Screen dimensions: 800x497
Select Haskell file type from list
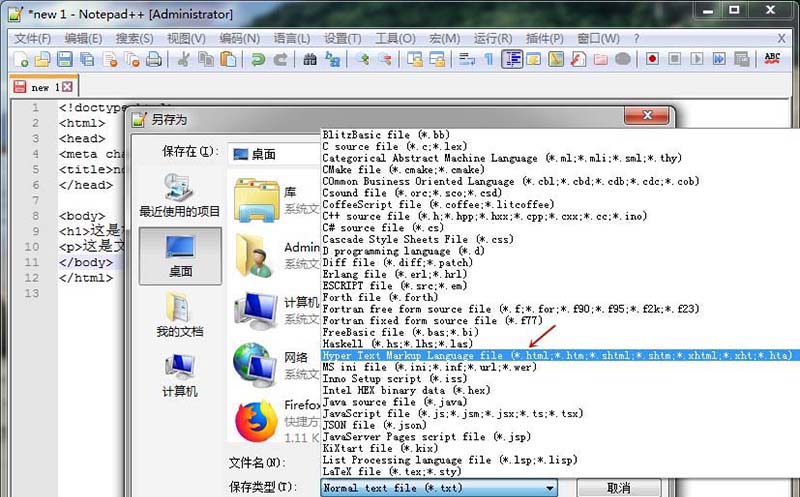(558, 343)
